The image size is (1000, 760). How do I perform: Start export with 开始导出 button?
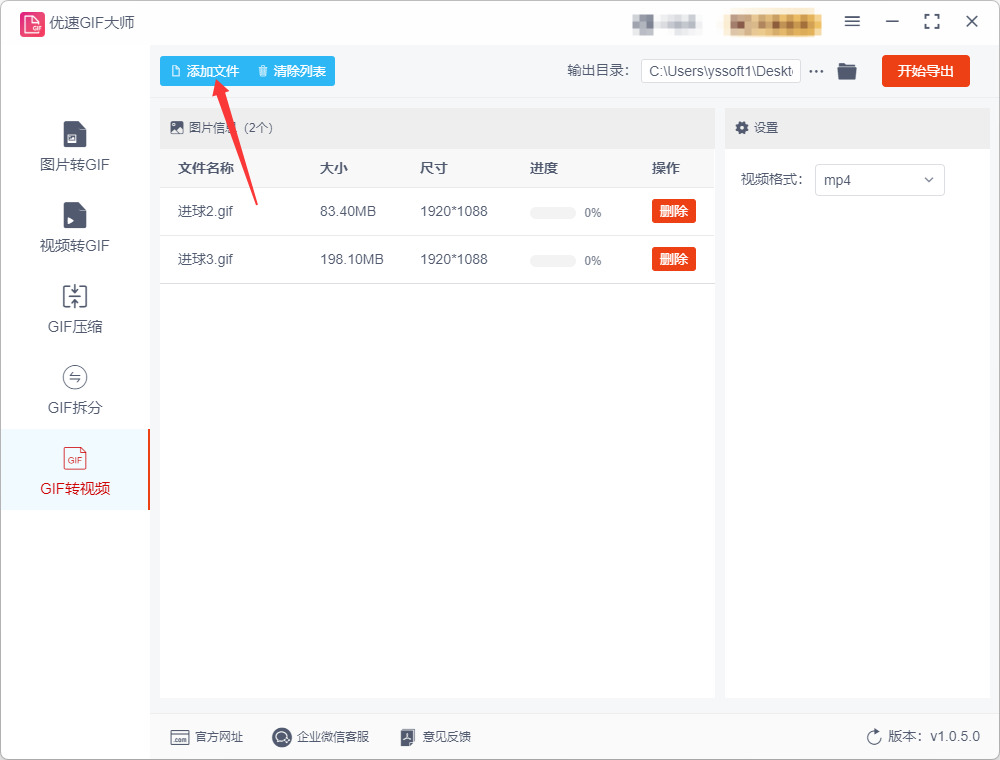tap(925, 71)
